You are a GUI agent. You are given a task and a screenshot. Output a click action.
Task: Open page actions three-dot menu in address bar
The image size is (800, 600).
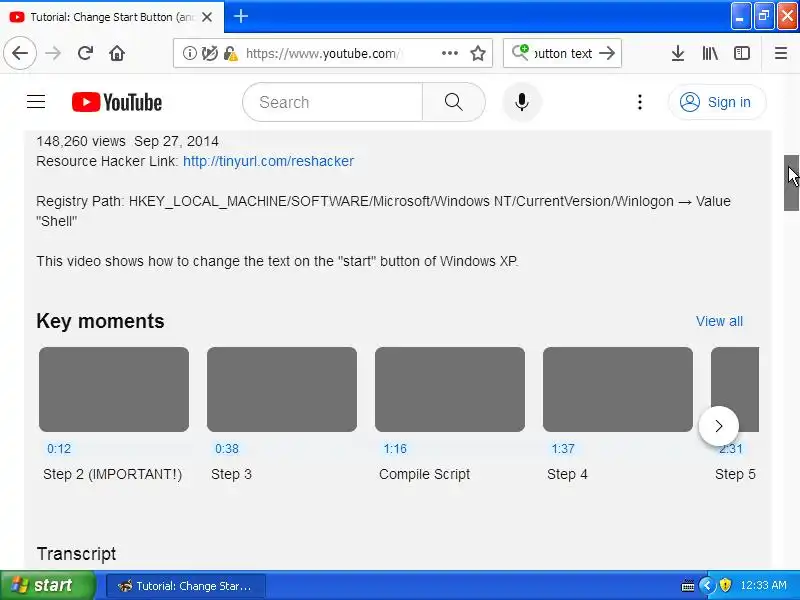449,53
